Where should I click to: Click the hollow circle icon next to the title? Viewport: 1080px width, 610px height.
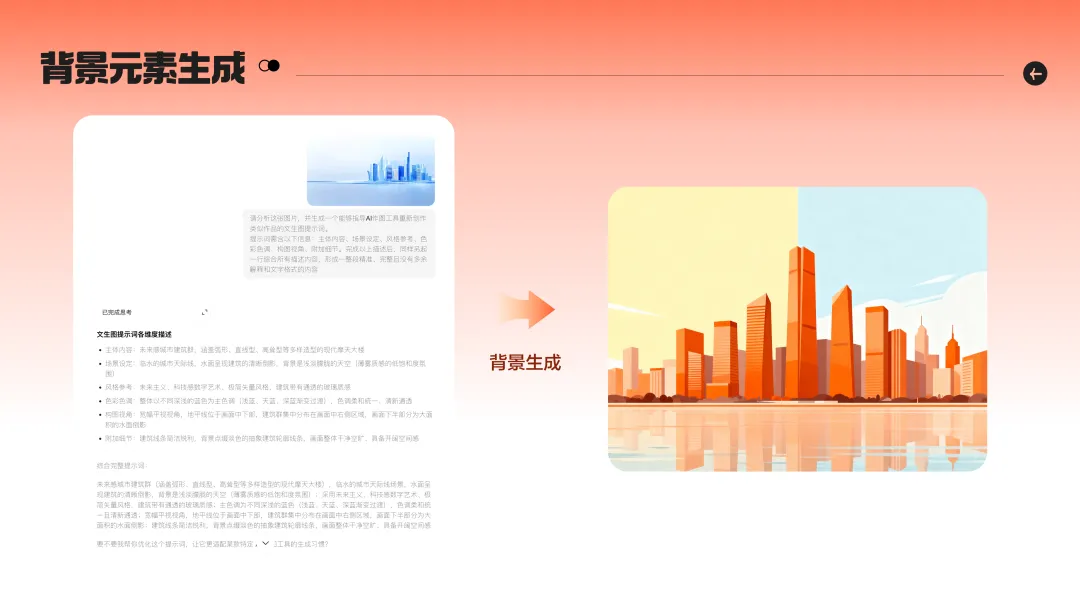point(264,66)
